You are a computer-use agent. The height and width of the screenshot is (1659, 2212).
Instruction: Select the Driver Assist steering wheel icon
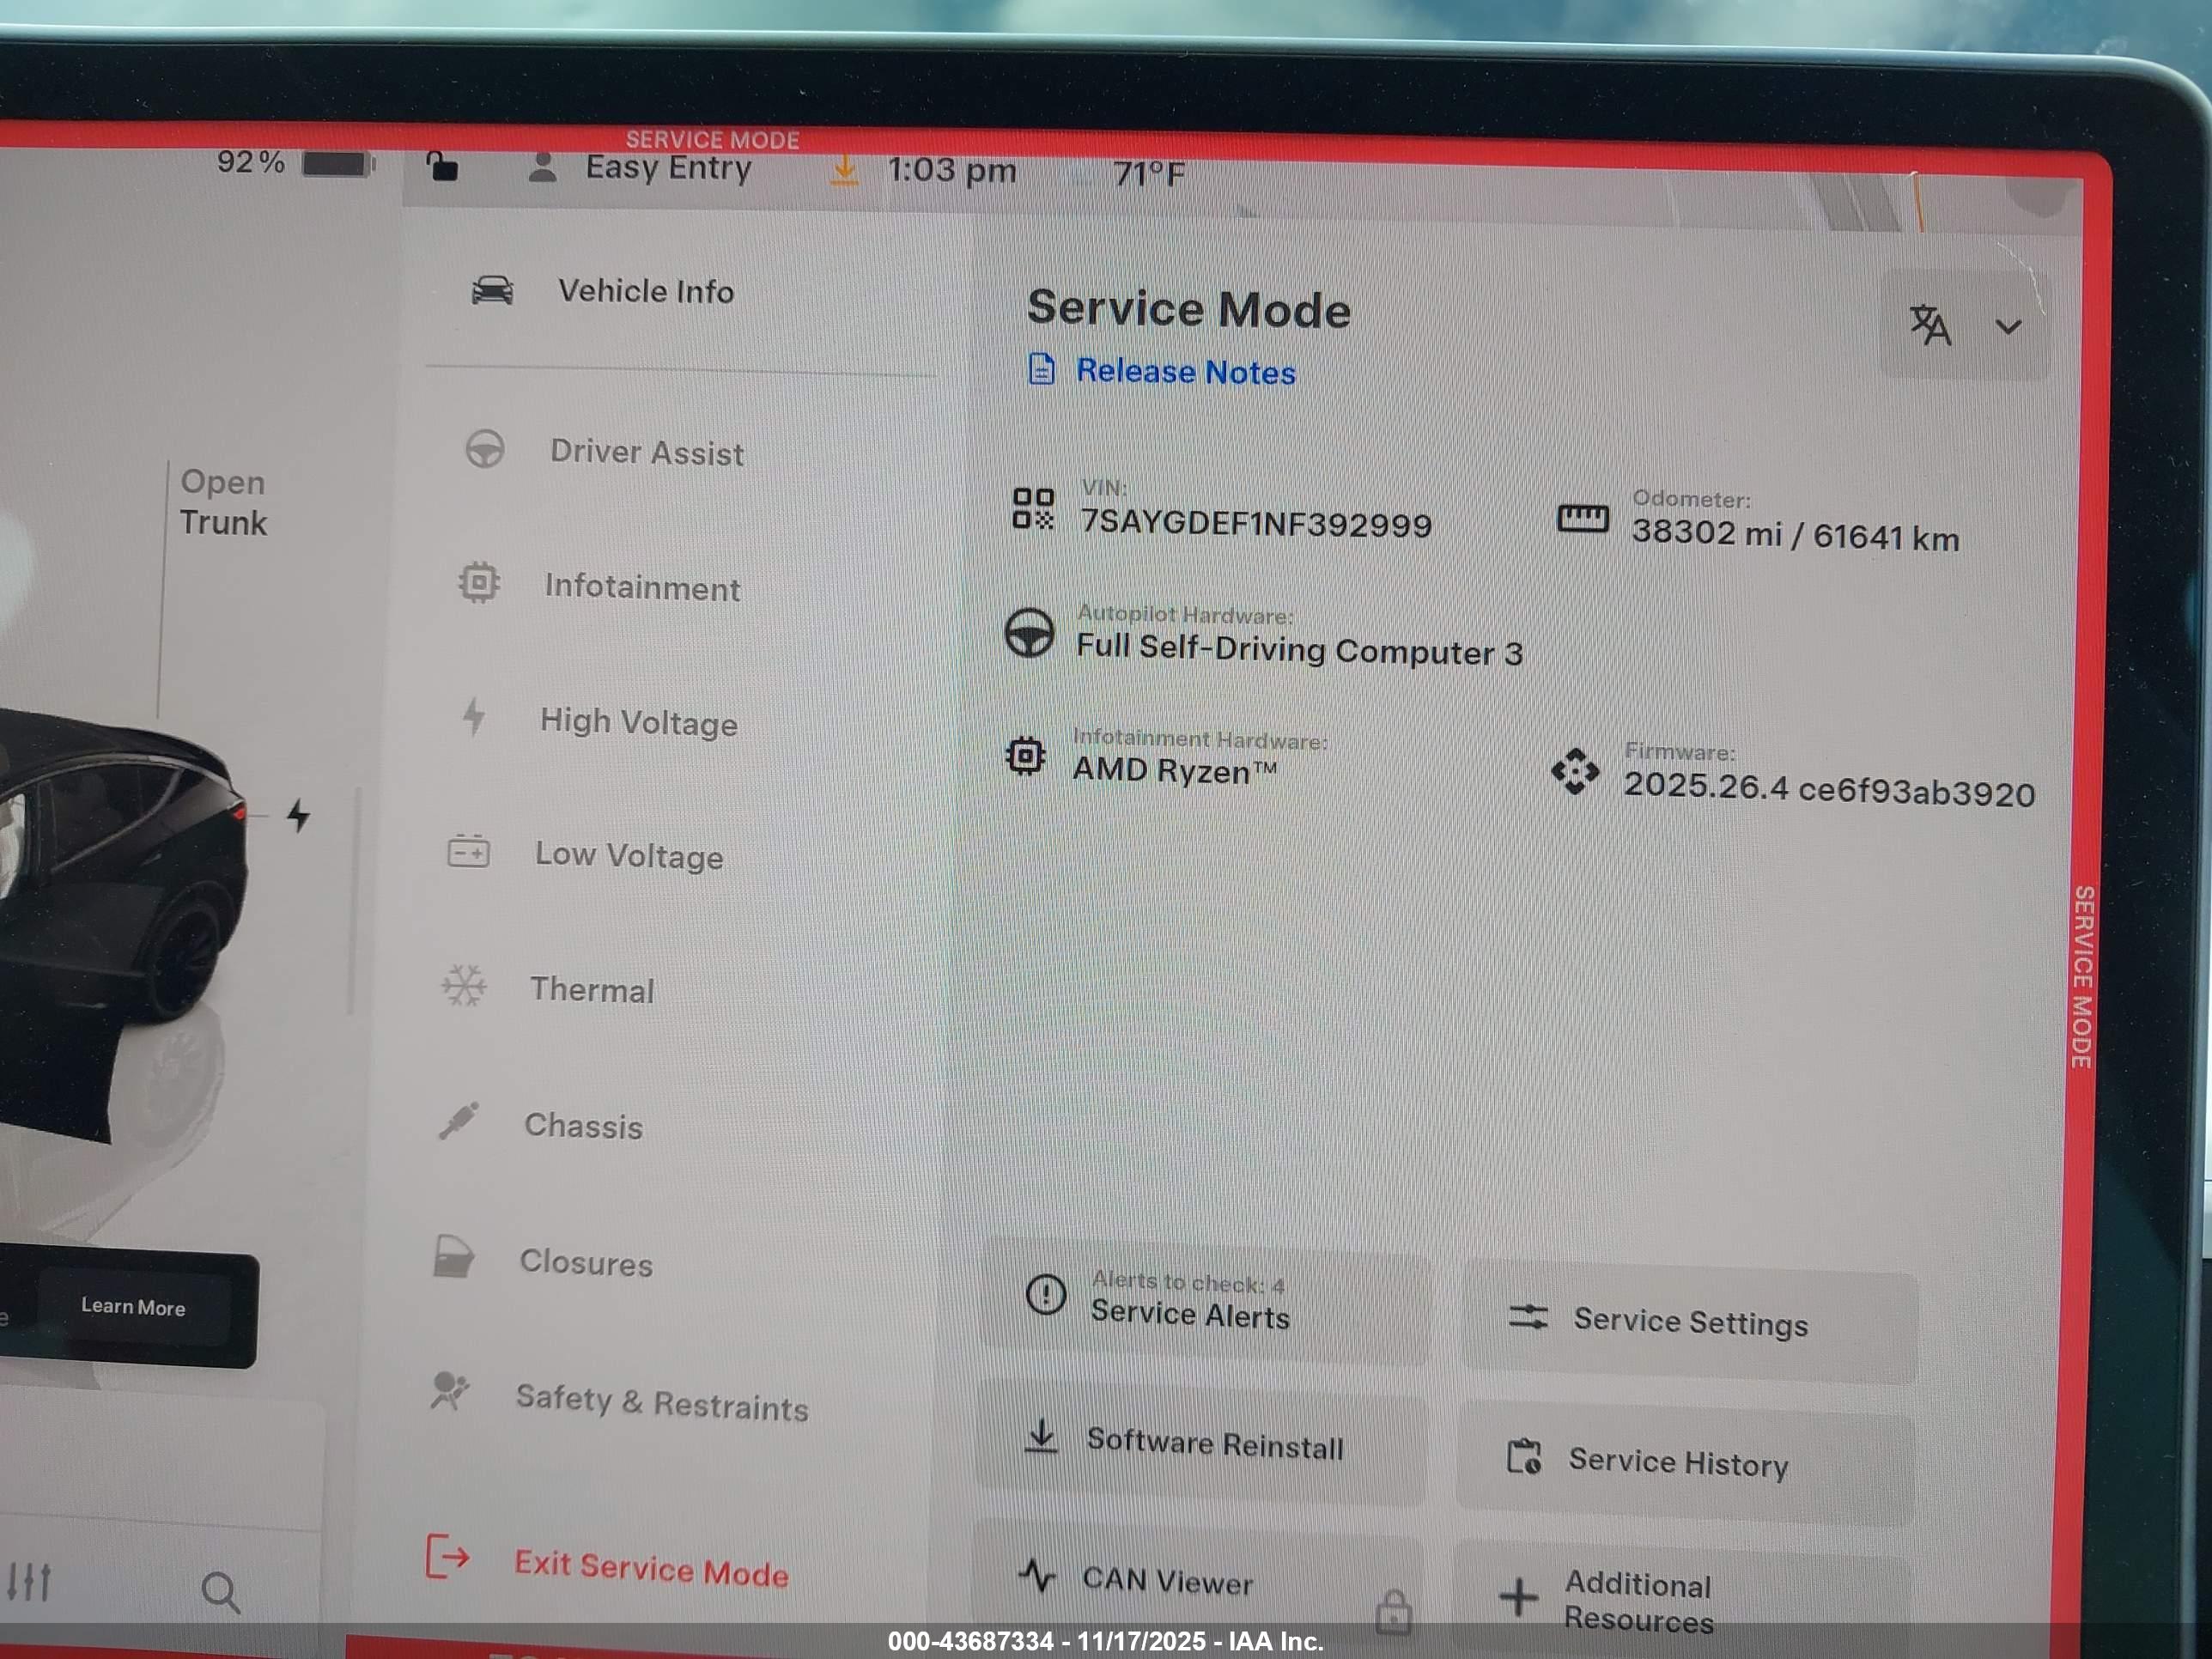tap(485, 450)
